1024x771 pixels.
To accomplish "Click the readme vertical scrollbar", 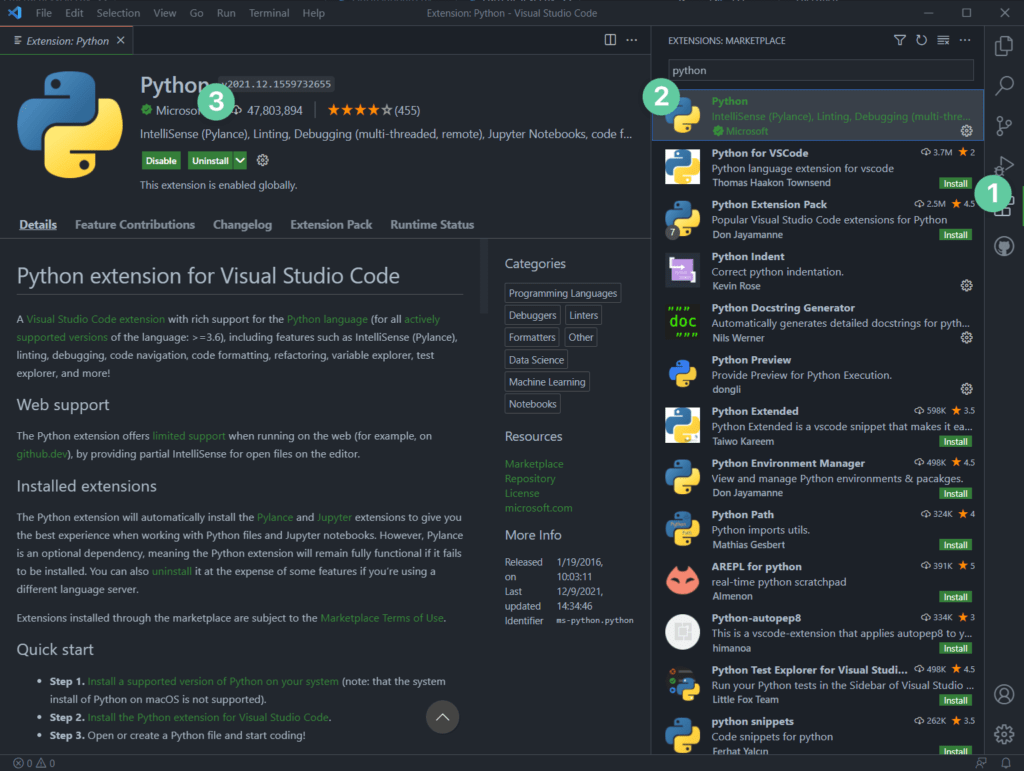I will coord(484,276).
